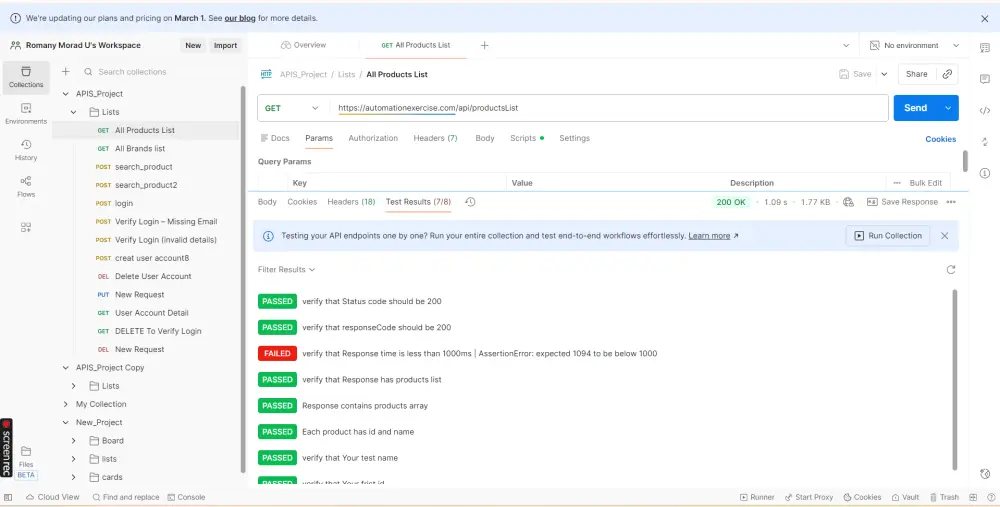Toggle the sidebar panel icon in status bar
The height and width of the screenshot is (507, 1000).
(8, 497)
